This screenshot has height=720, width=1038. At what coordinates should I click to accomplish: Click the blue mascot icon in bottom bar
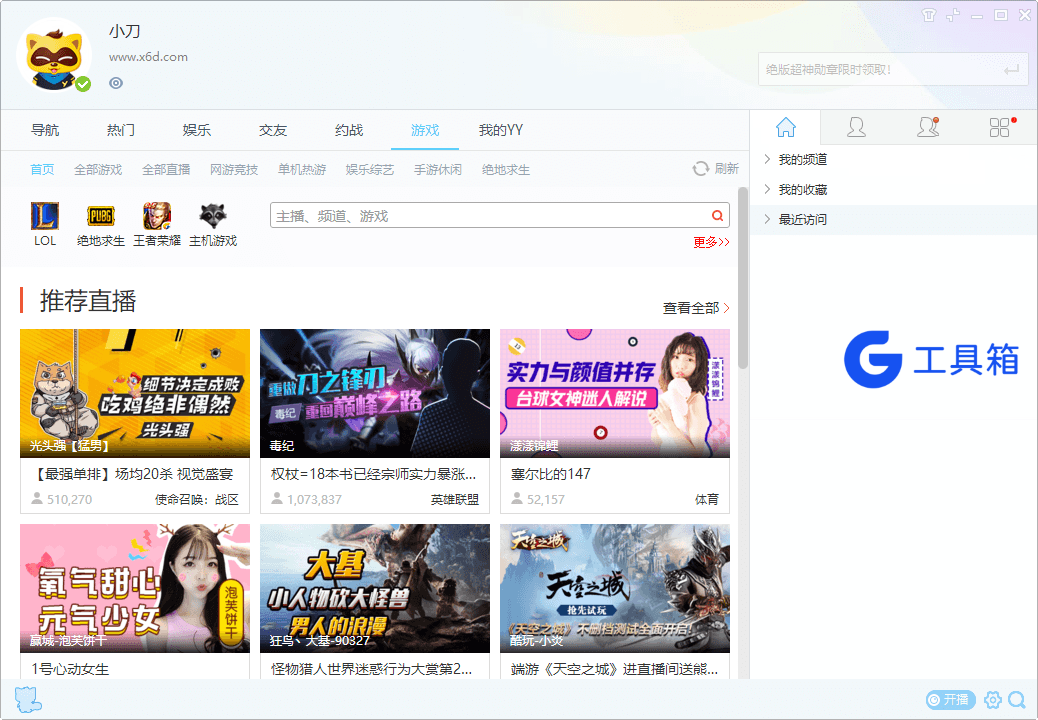tap(28, 699)
